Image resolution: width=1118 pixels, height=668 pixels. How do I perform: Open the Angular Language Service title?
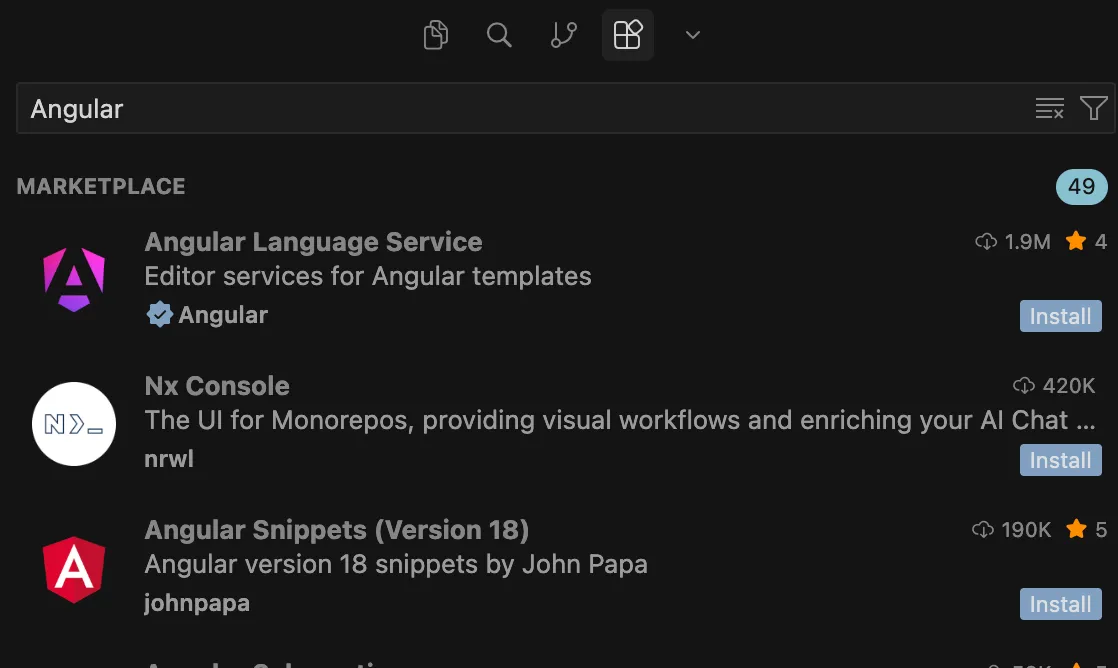click(313, 242)
